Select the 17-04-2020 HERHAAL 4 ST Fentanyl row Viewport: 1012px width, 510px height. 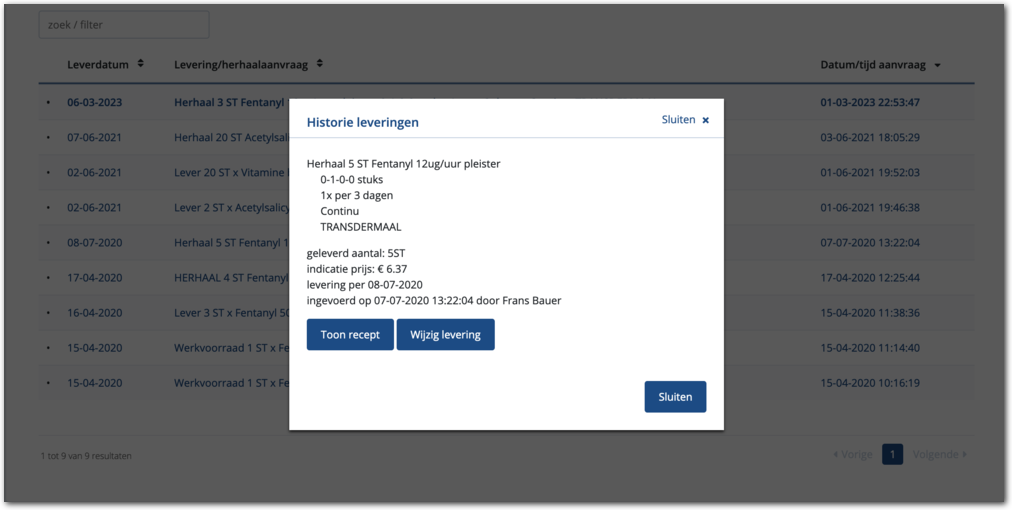pos(229,277)
